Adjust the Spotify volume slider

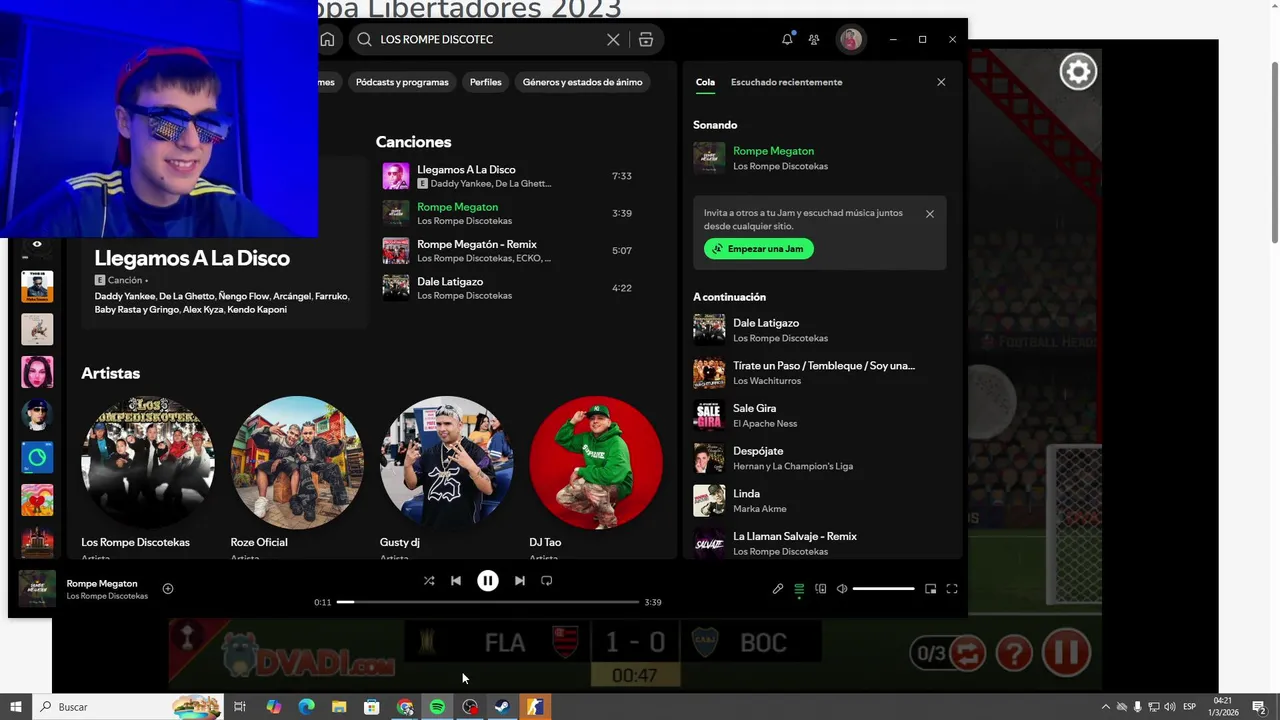pyautogui.click(x=883, y=589)
